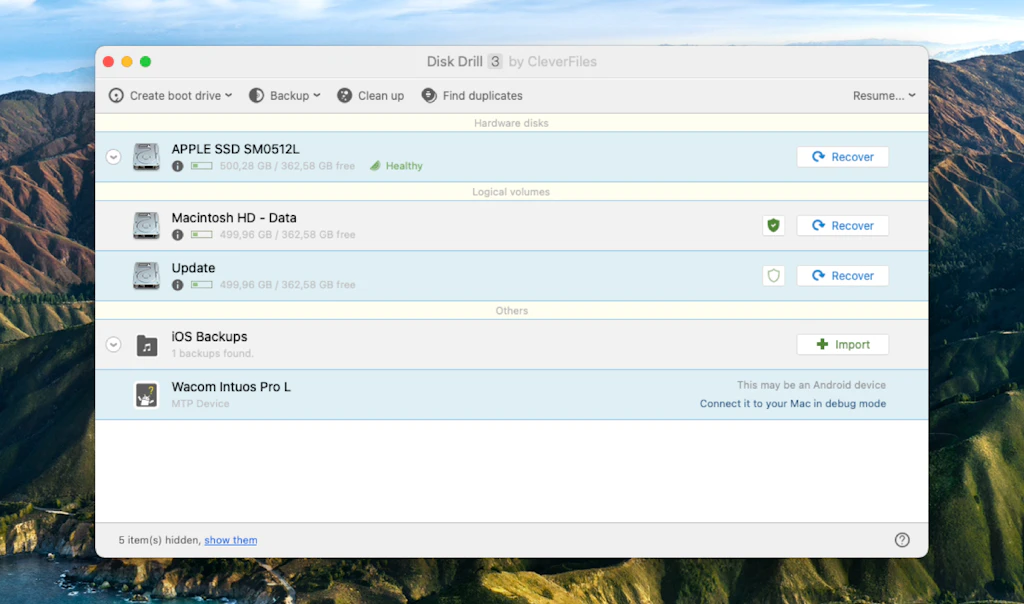Click the APPLE SSD SM0512L drive icon
This screenshot has height=604, width=1024.
tap(146, 157)
